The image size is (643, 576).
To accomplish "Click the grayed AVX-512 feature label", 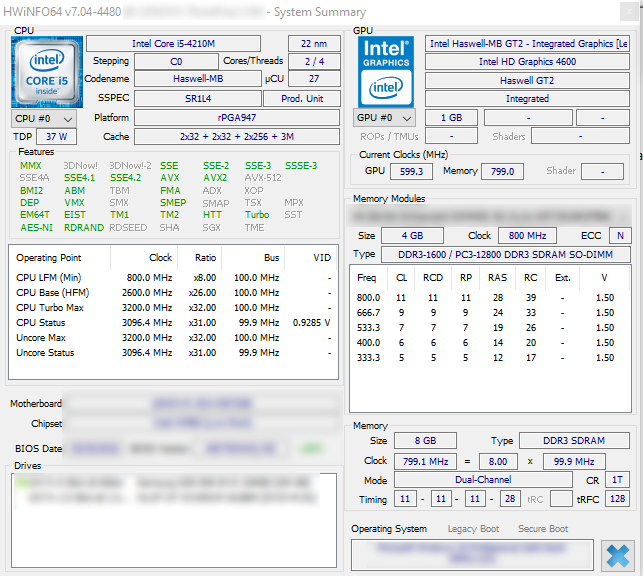I will (x=263, y=178).
